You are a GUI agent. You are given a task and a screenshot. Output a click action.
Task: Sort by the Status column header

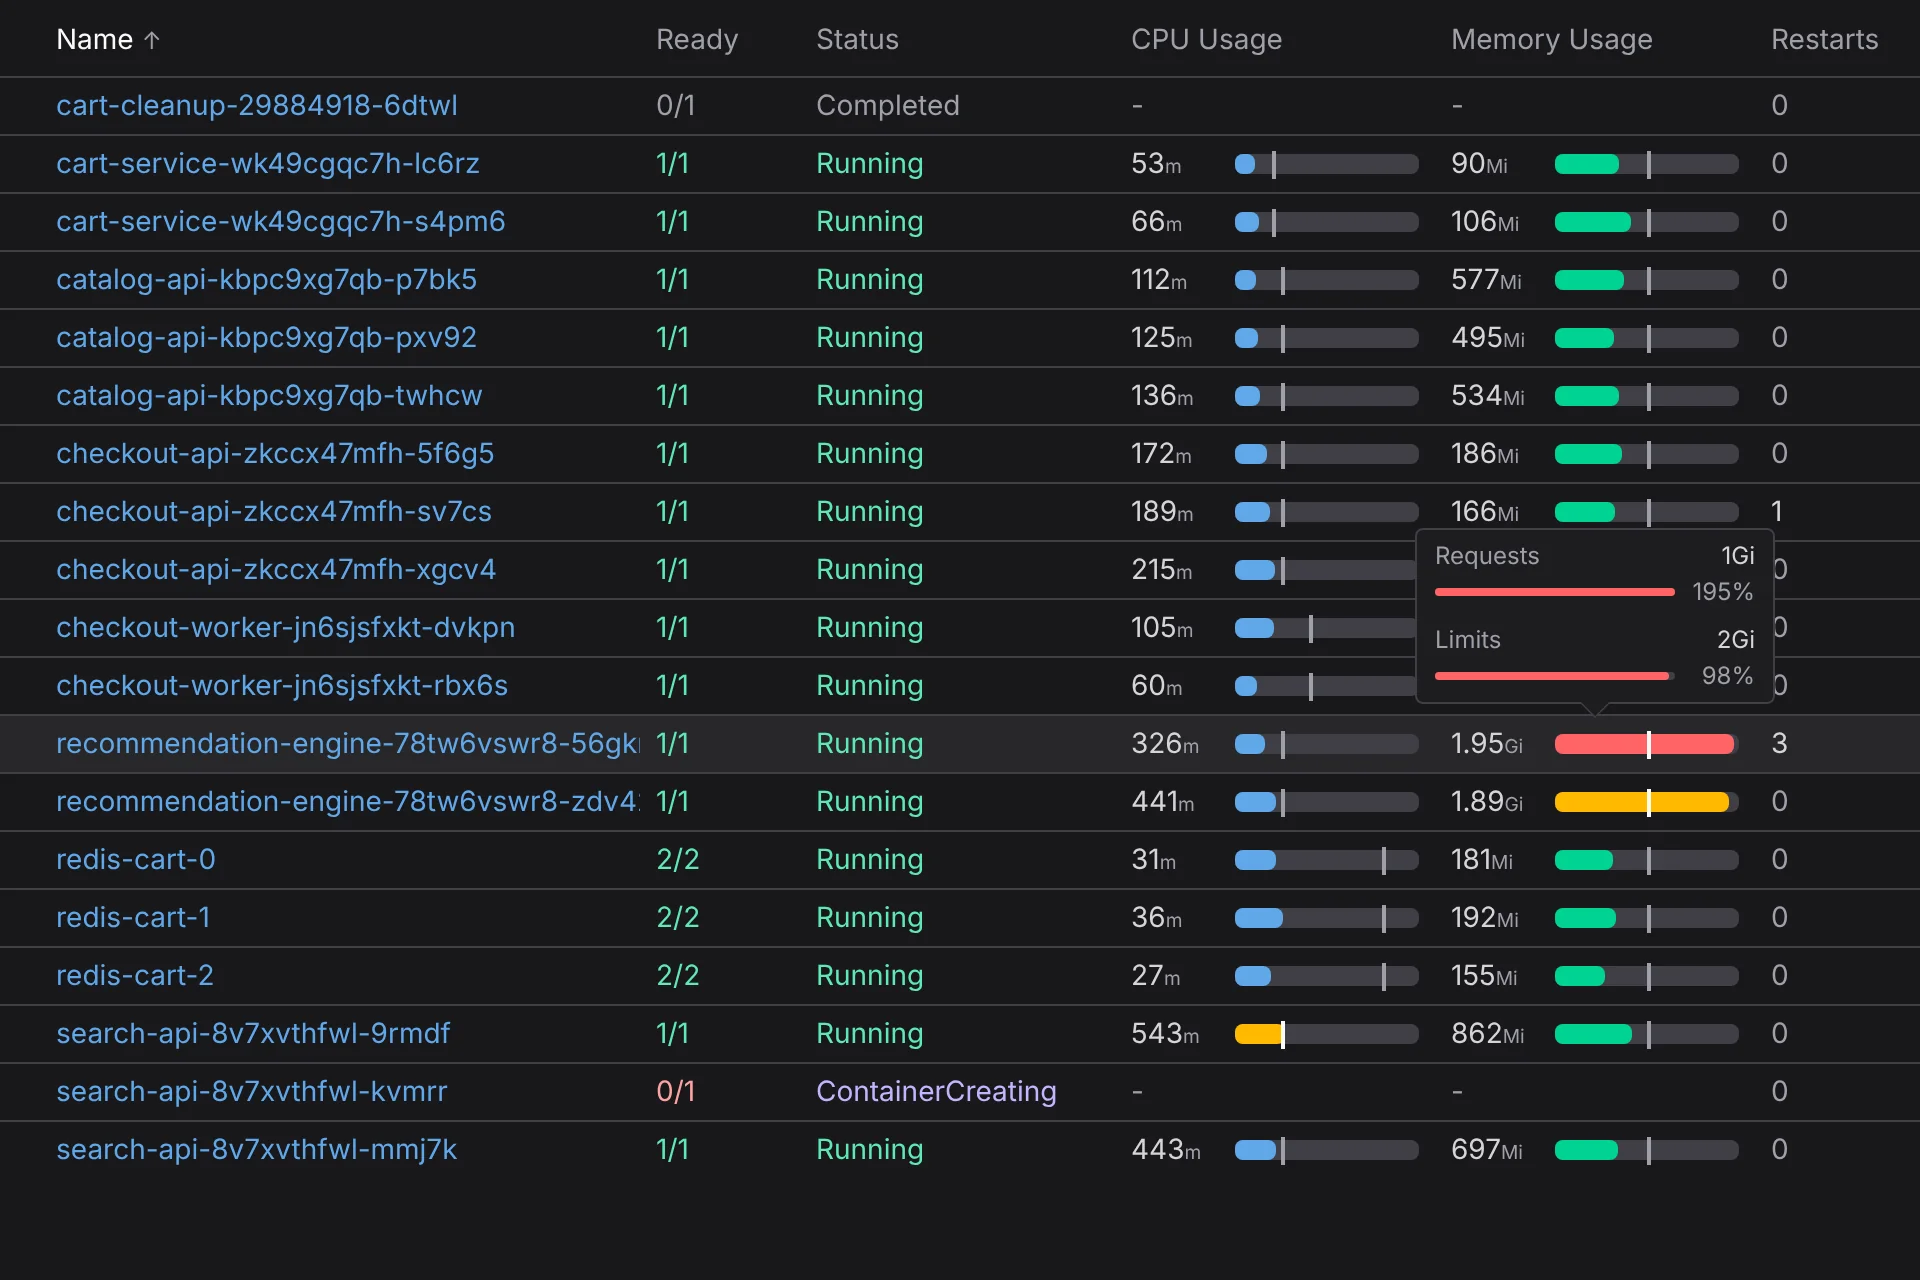[857, 40]
